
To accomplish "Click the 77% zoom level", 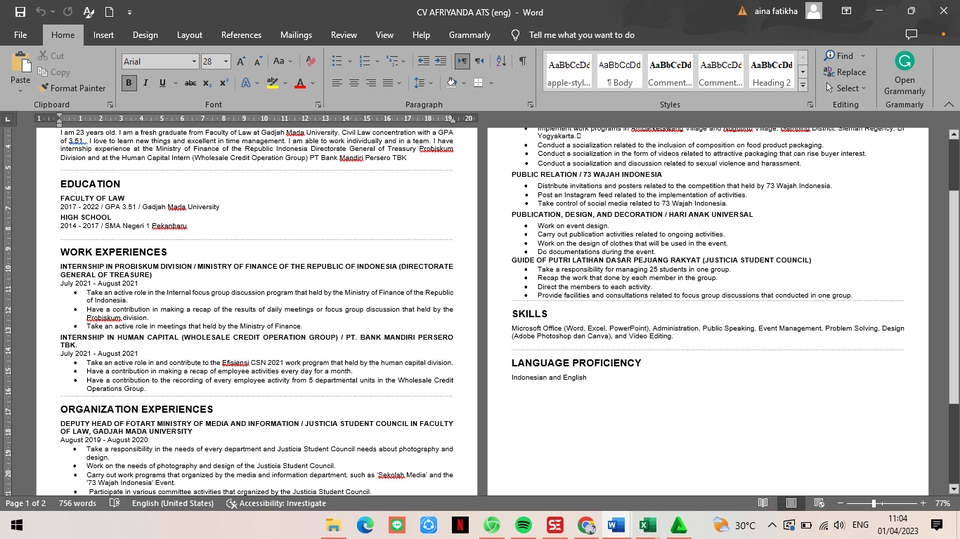I will 942,503.
